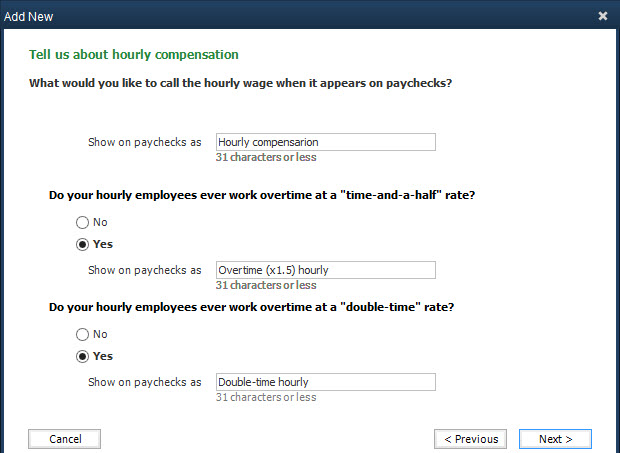Click the hourly wage paychecks question text
The width and height of the screenshot is (620, 453).
pos(240,83)
